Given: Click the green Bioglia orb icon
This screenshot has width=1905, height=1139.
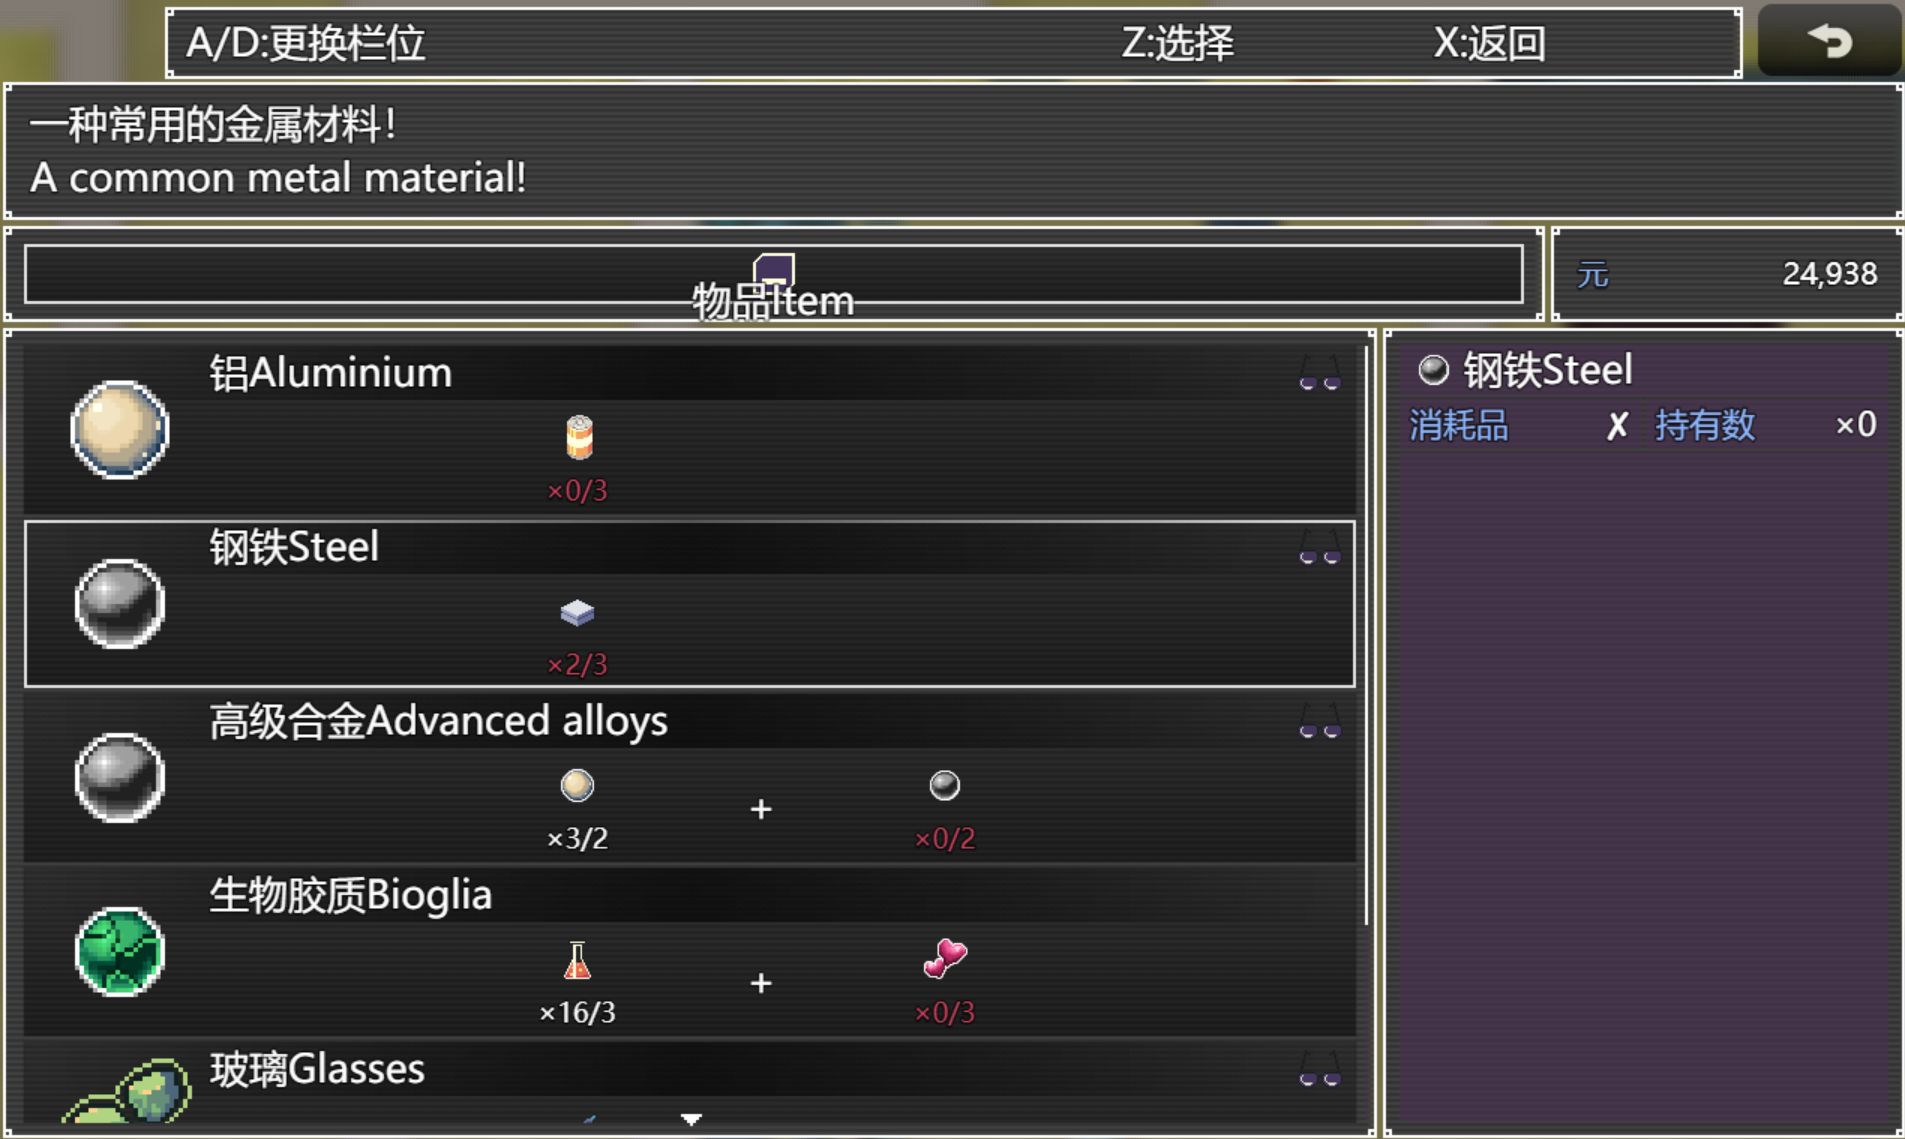Looking at the screenshot, I should [x=120, y=951].
